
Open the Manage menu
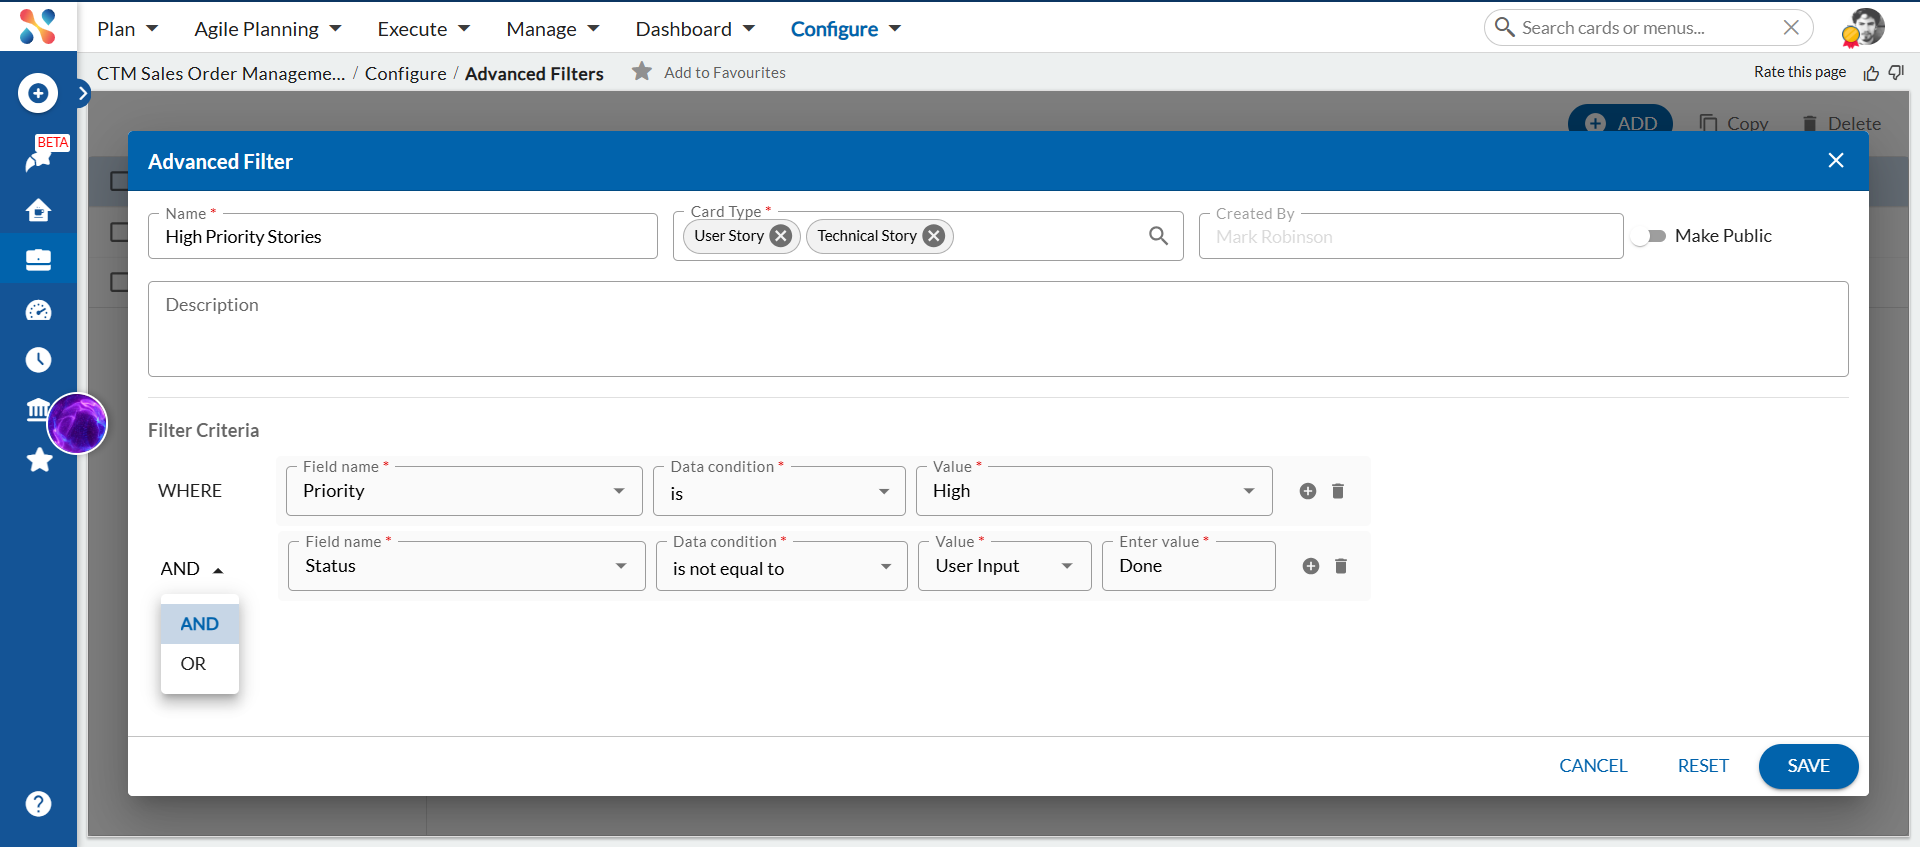coord(552,29)
